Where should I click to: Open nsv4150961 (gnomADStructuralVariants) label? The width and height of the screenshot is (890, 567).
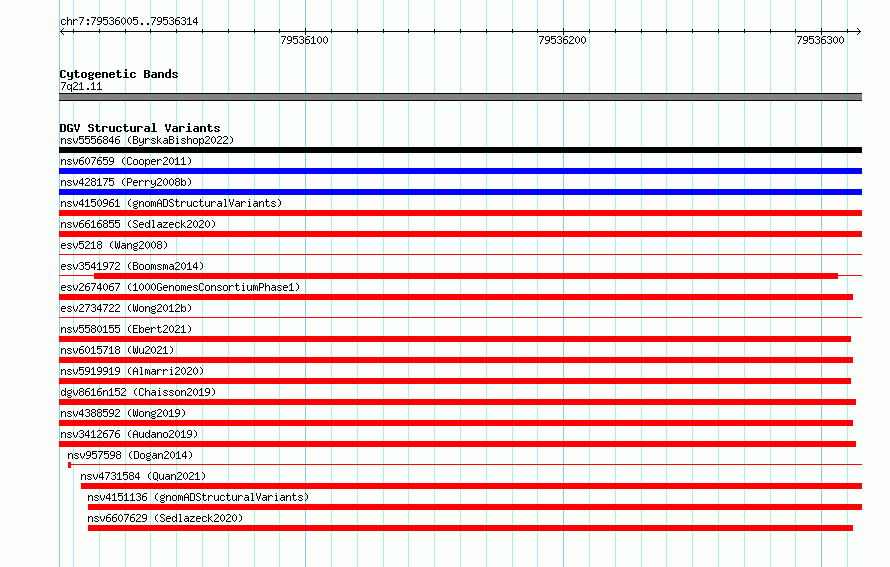[x=171, y=203]
